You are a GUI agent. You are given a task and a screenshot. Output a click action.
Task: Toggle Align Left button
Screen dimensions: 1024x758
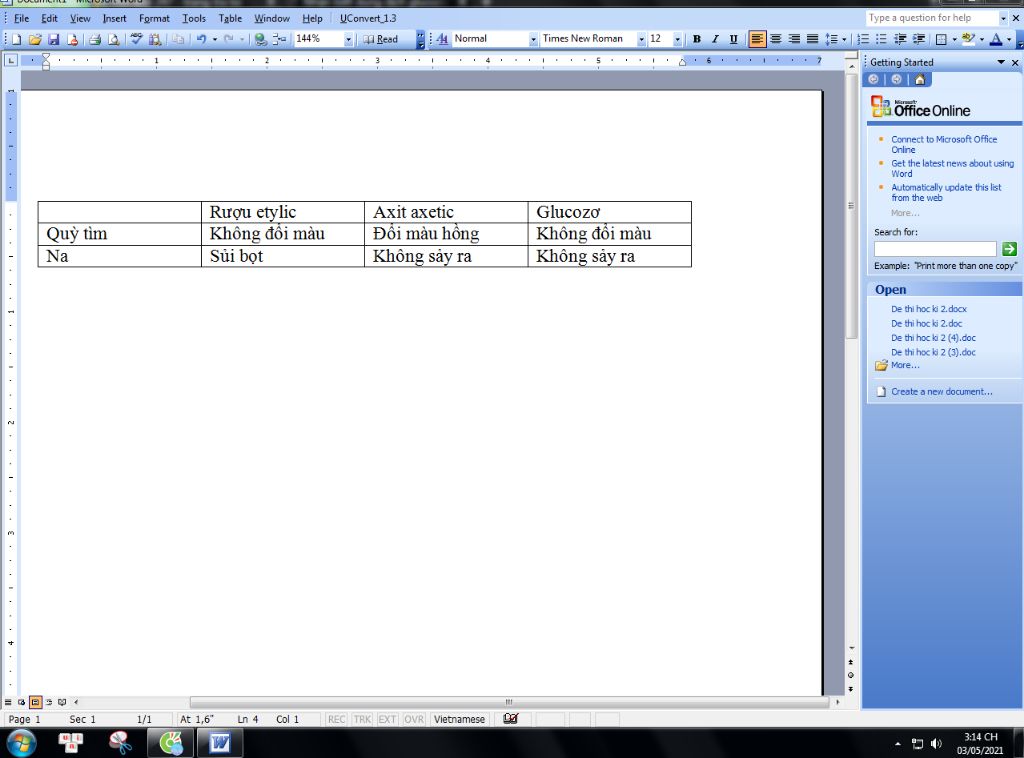[757, 39]
